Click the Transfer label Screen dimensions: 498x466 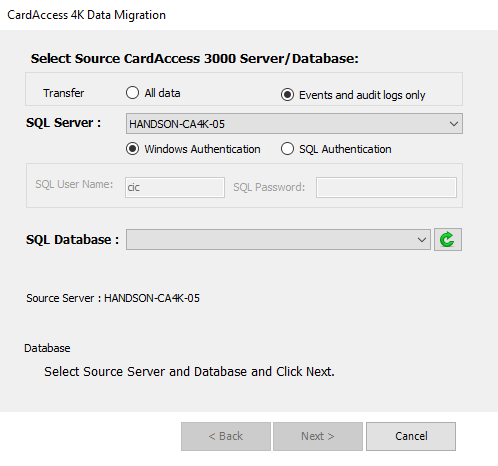(x=63, y=93)
